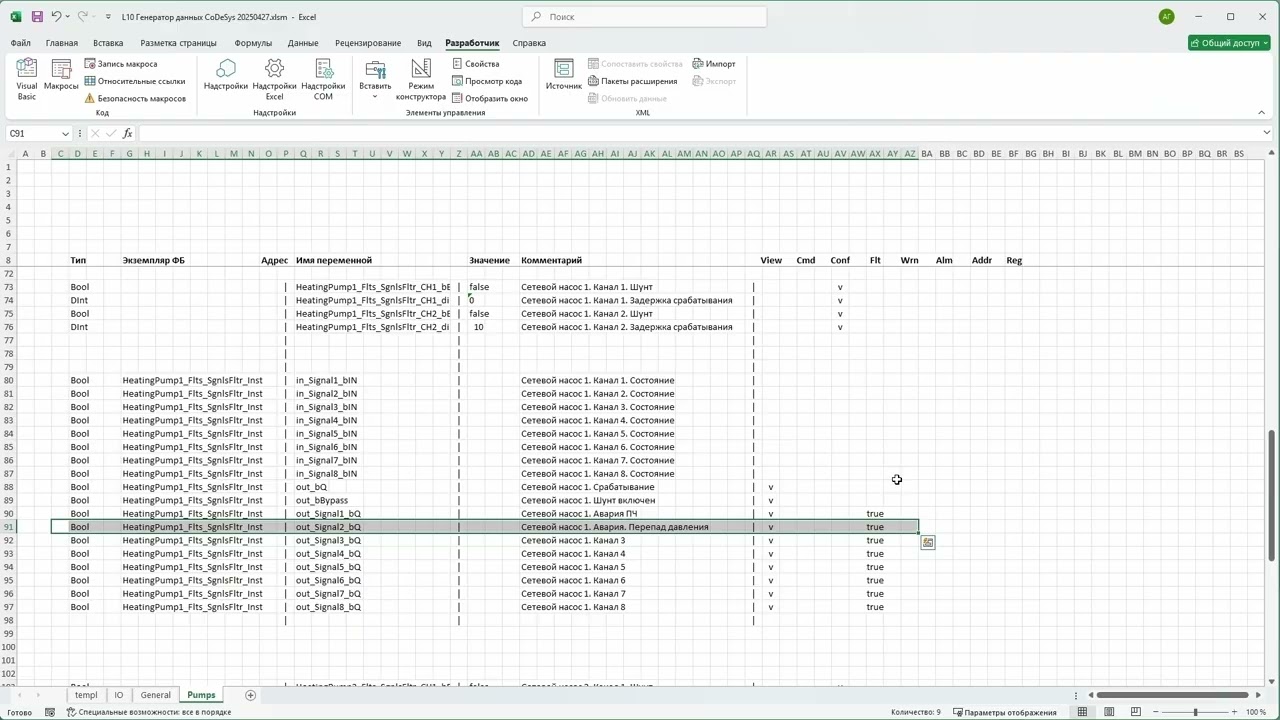Open the View (Вид) tab
Screen dimensions: 1280x720
click(x=424, y=43)
